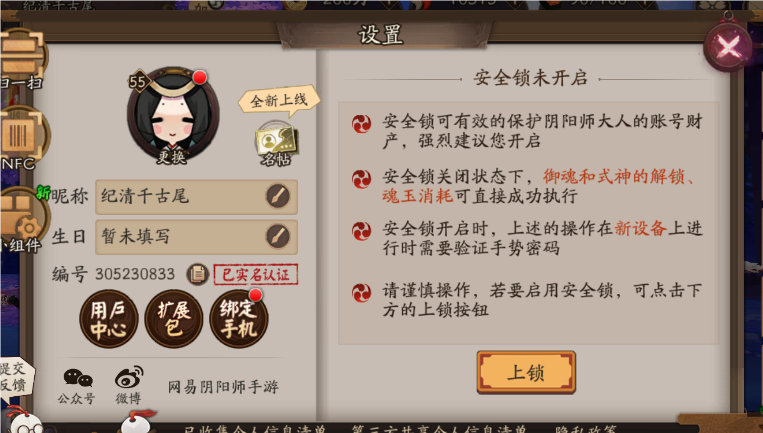Screen dimensions: 763x433
Task: Tap the 提交反馈 feedback bubble
Action: tap(16, 378)
